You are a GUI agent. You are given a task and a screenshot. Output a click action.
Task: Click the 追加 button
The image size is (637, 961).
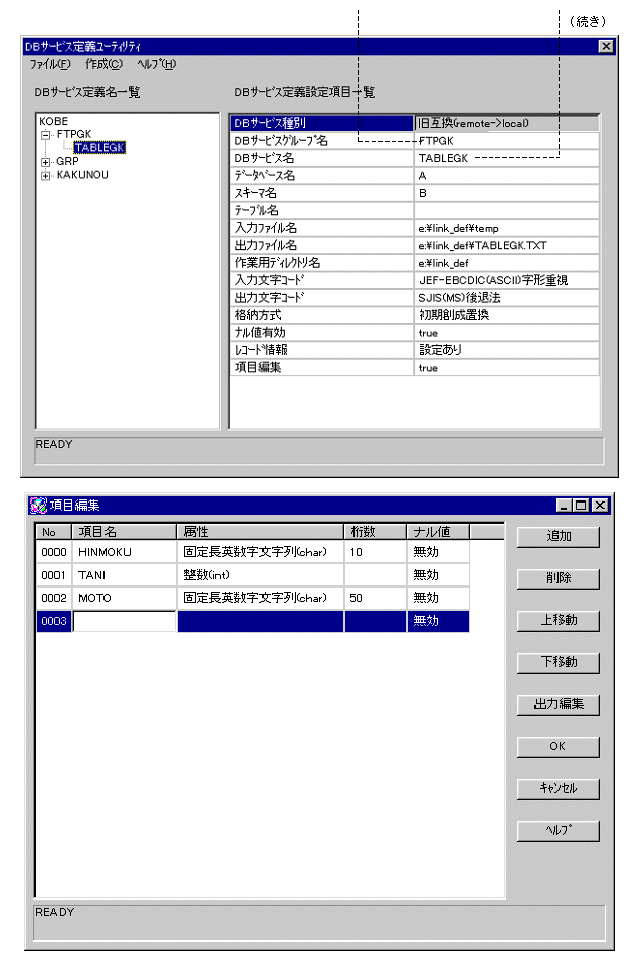pyautogui.click(x=558, y=536)
